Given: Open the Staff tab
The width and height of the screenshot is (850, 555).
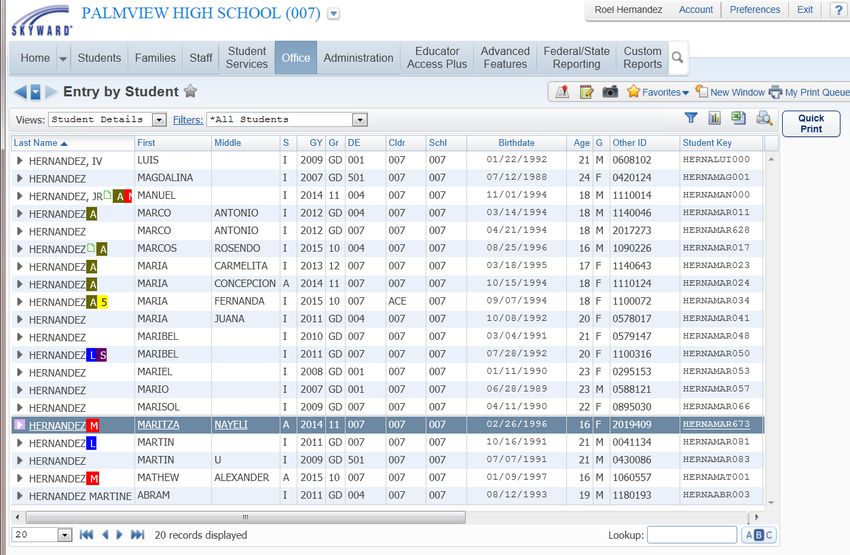Looking at the screenshot, I should [x=201, y=57].
